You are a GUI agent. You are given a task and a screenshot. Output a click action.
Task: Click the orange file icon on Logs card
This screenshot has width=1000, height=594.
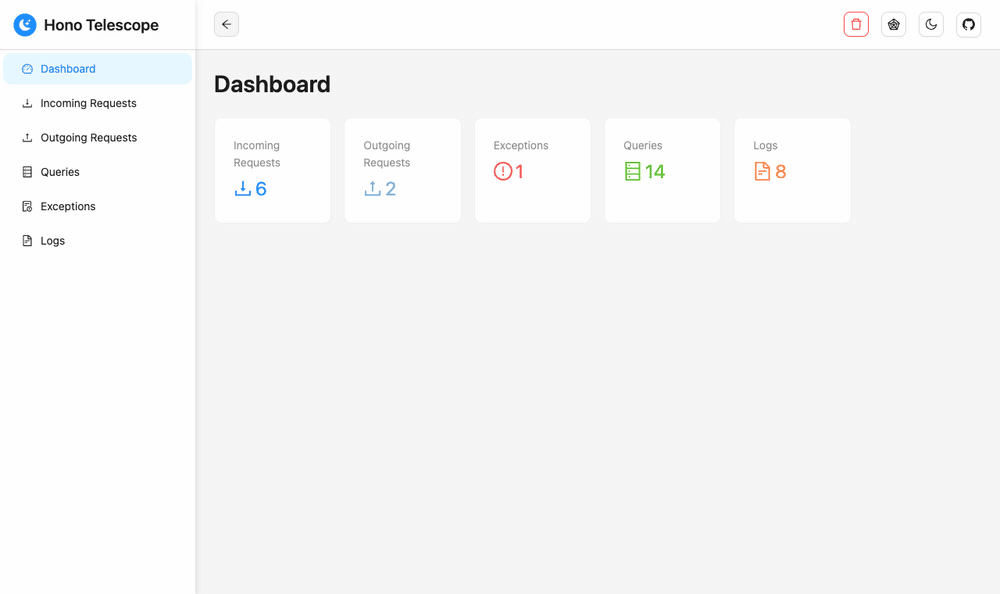click(x=762, y=172)
